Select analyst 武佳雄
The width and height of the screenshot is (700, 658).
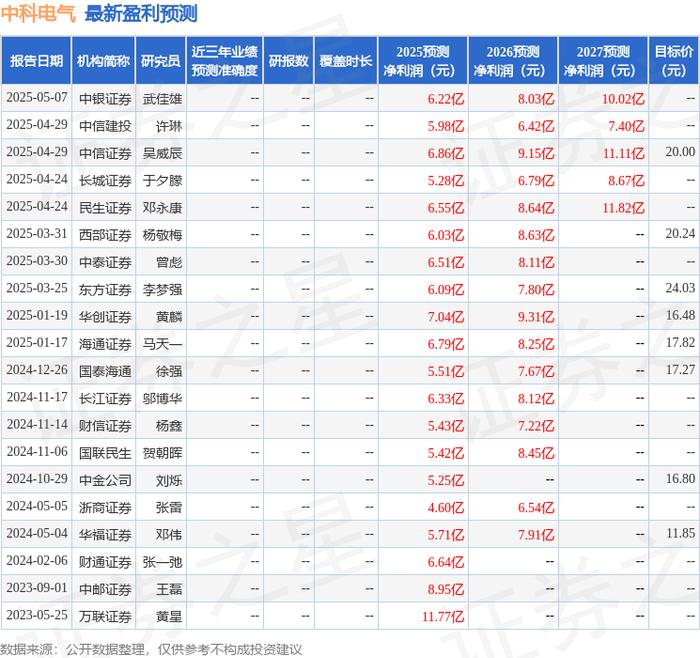click(162, 99)
